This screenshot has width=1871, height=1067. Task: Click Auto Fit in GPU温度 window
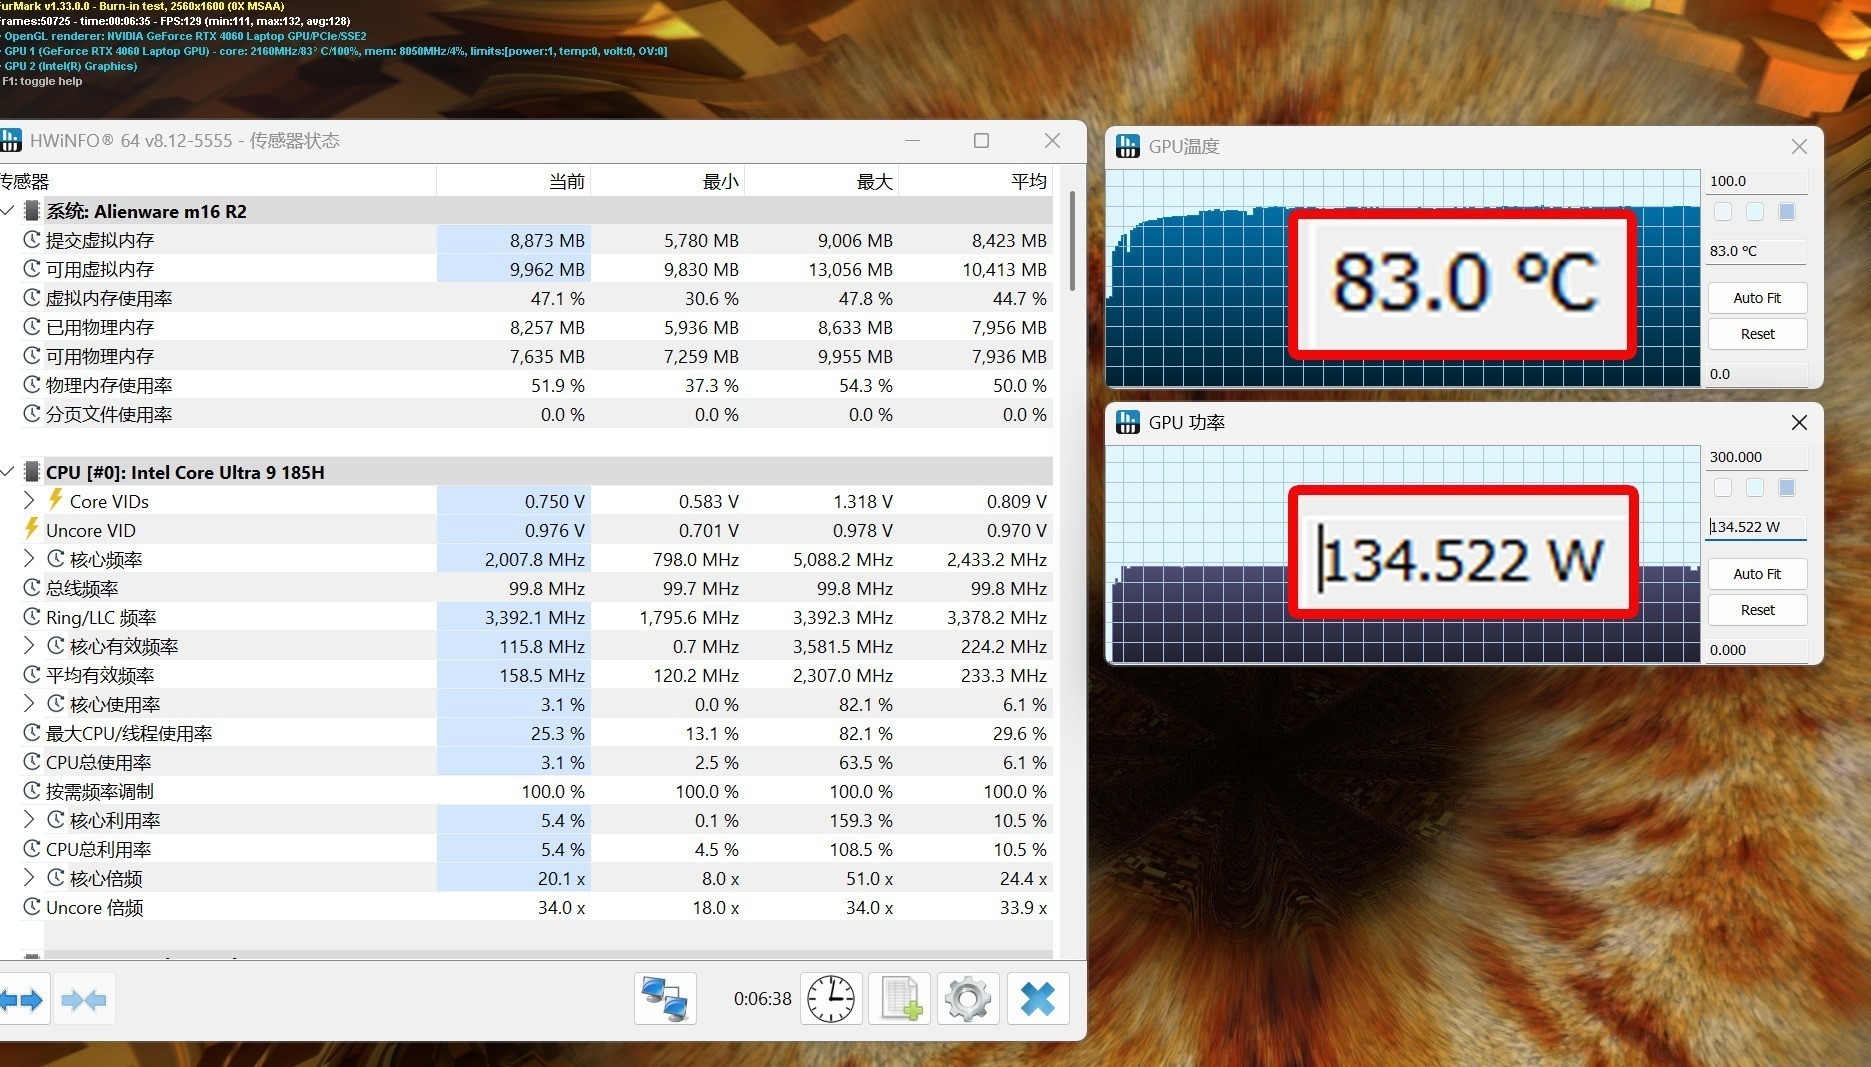pos(1757,298)
